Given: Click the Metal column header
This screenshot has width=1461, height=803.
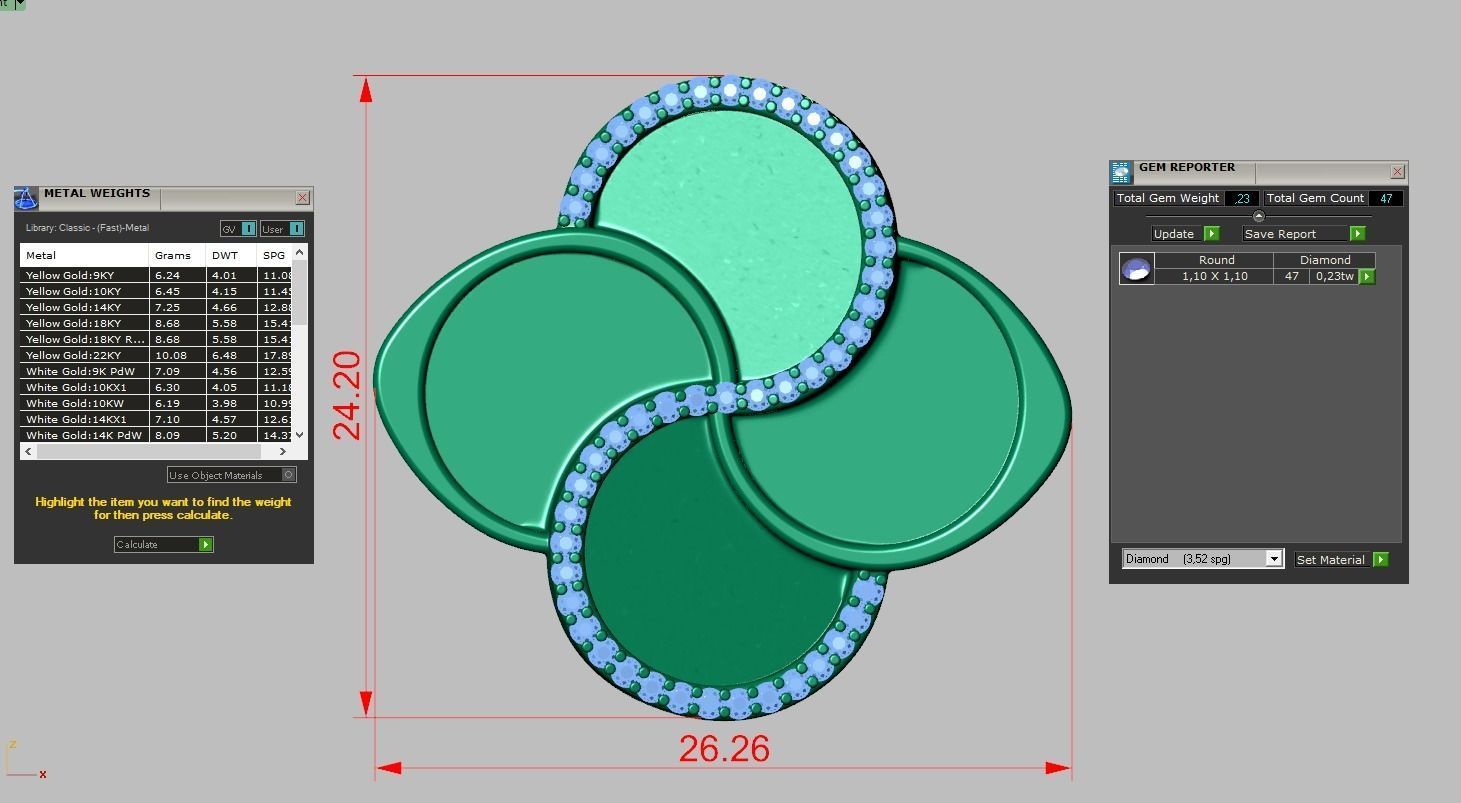Looking at the screenshot, I should coord(84,255).
